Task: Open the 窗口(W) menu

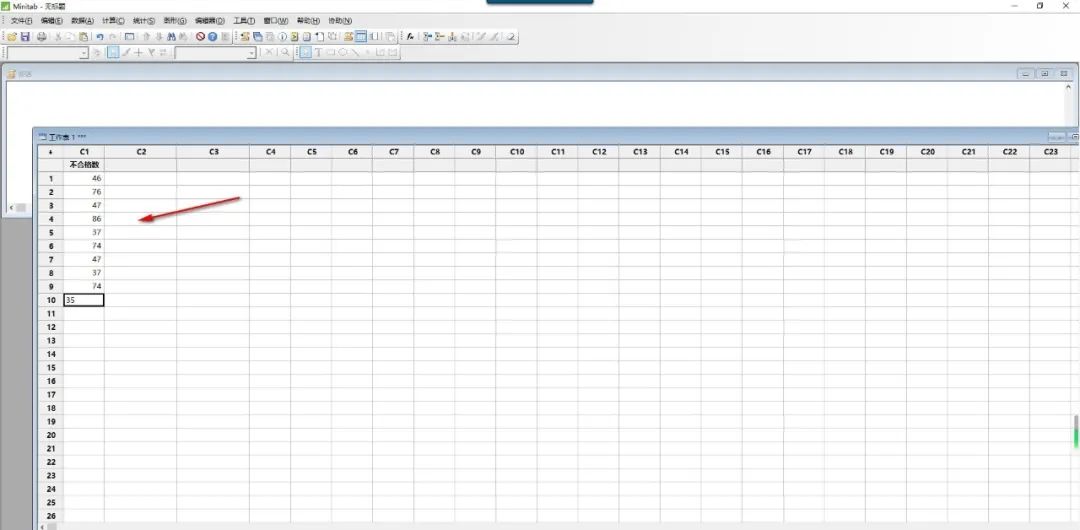Action: pos(276,21)
